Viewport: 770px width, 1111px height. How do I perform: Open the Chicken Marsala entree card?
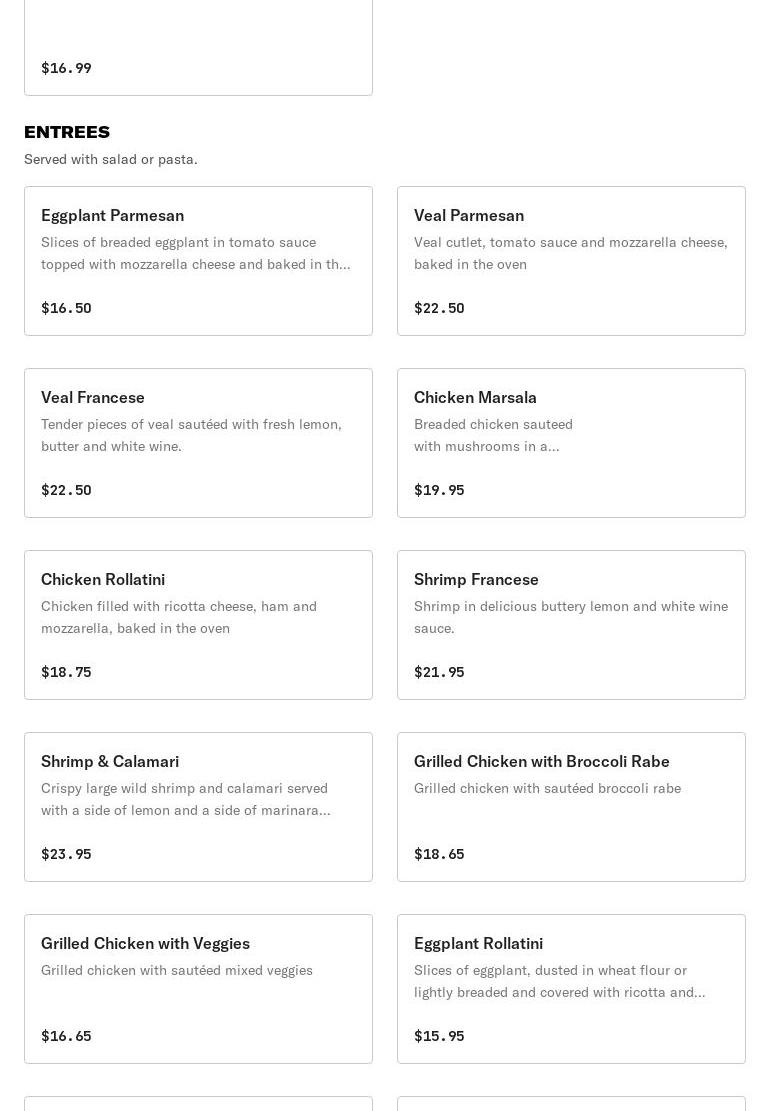click(x=571, y=442)
